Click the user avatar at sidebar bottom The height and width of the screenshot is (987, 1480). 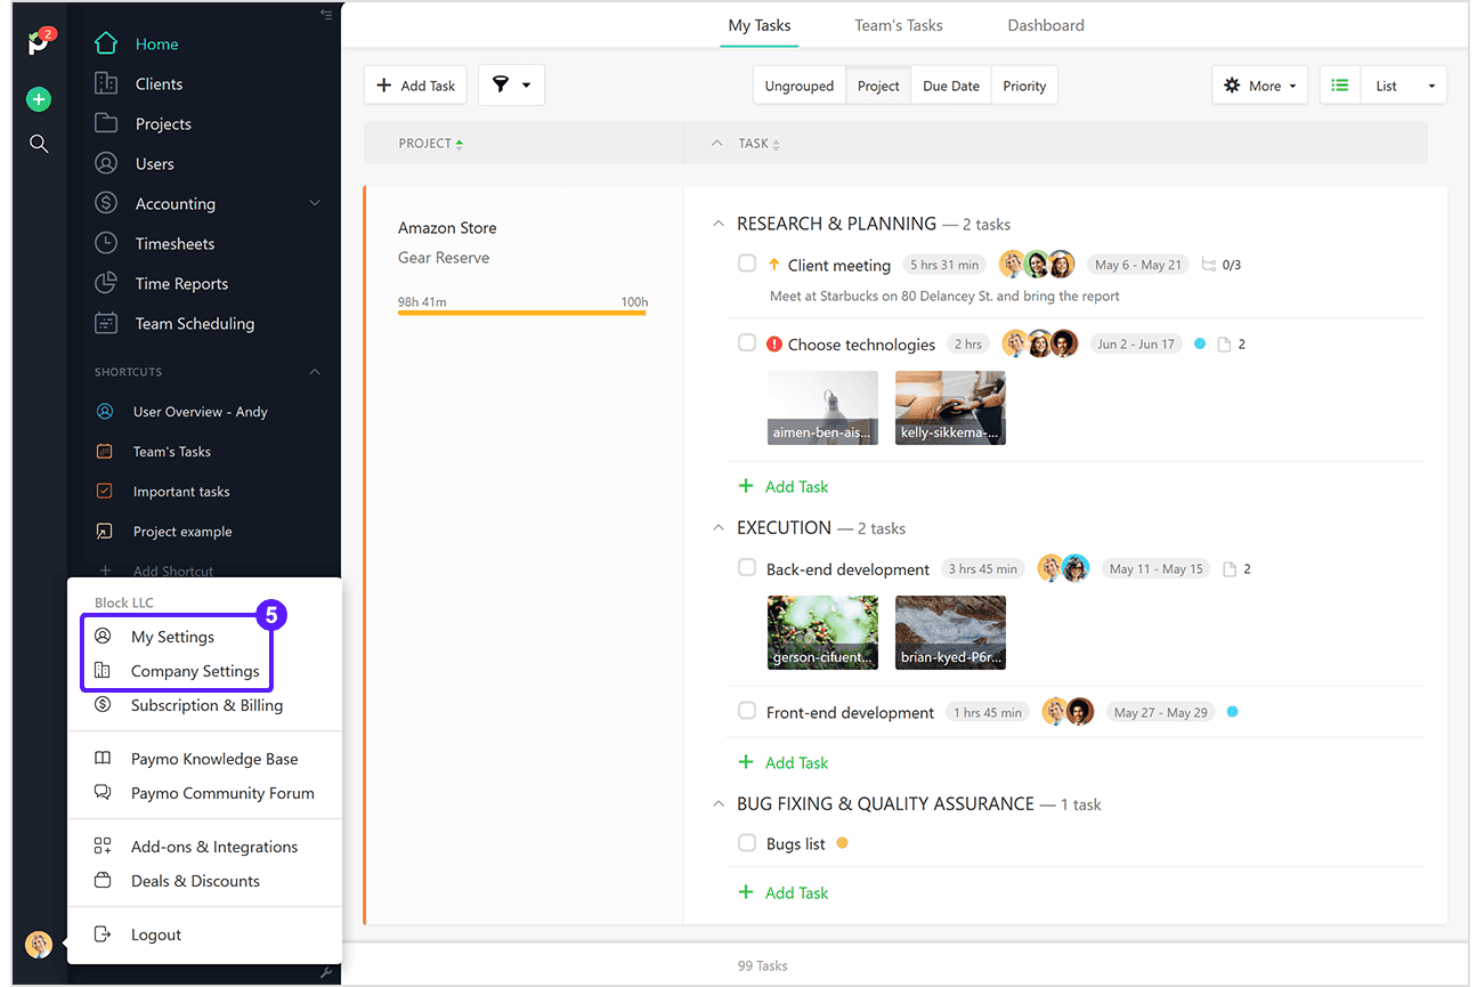[39, 944]
